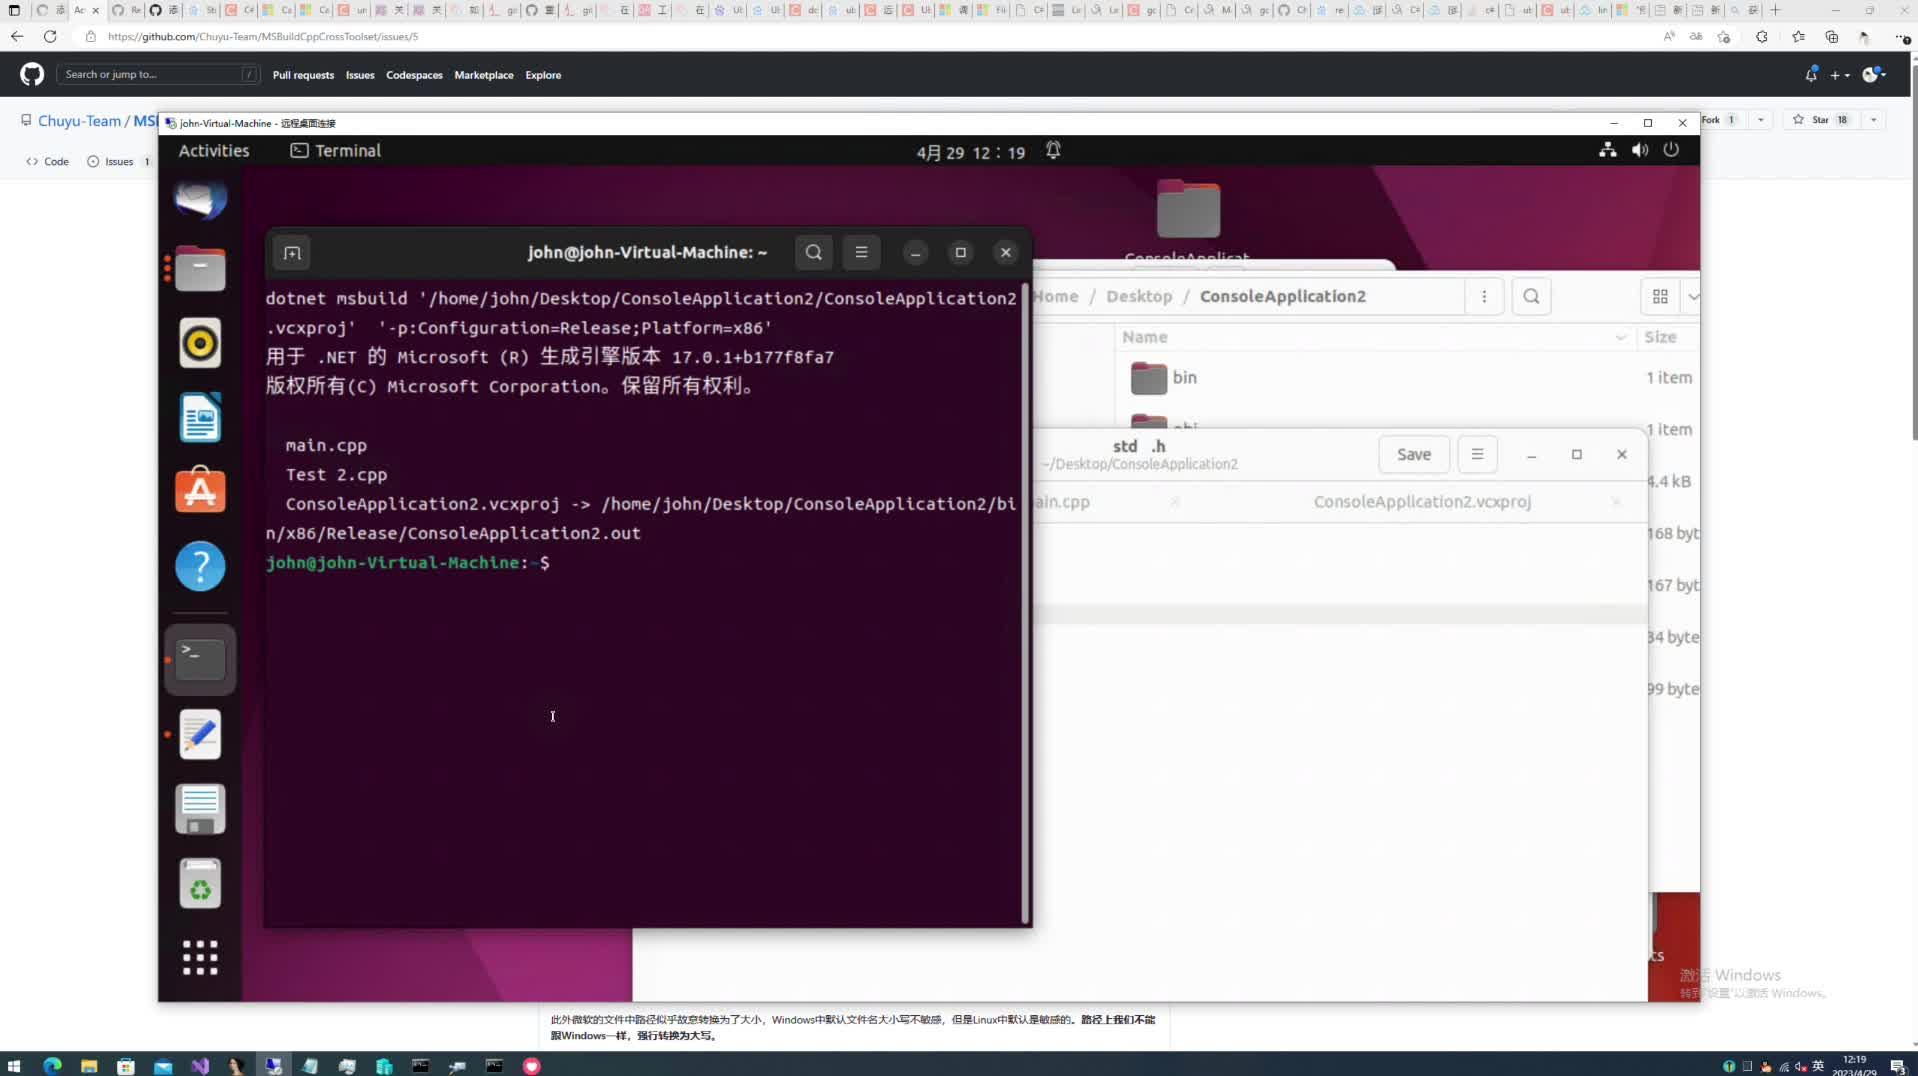Expand the GitHub create-new plus dropdown
Image resolution: width=1918 pixels, height=1076 pixels.
(x=1839, y=75)
